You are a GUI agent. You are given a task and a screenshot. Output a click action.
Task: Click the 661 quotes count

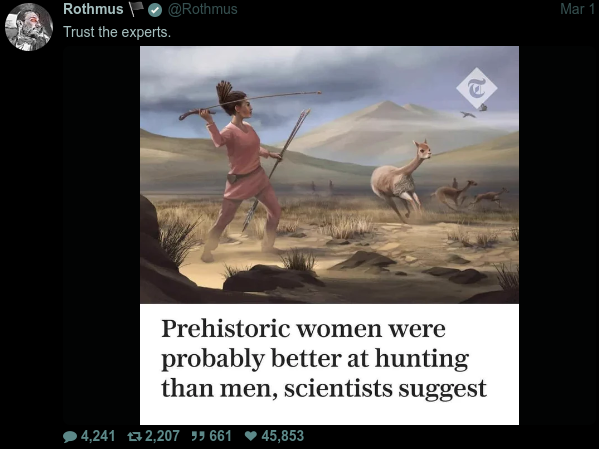coord(220,436)
